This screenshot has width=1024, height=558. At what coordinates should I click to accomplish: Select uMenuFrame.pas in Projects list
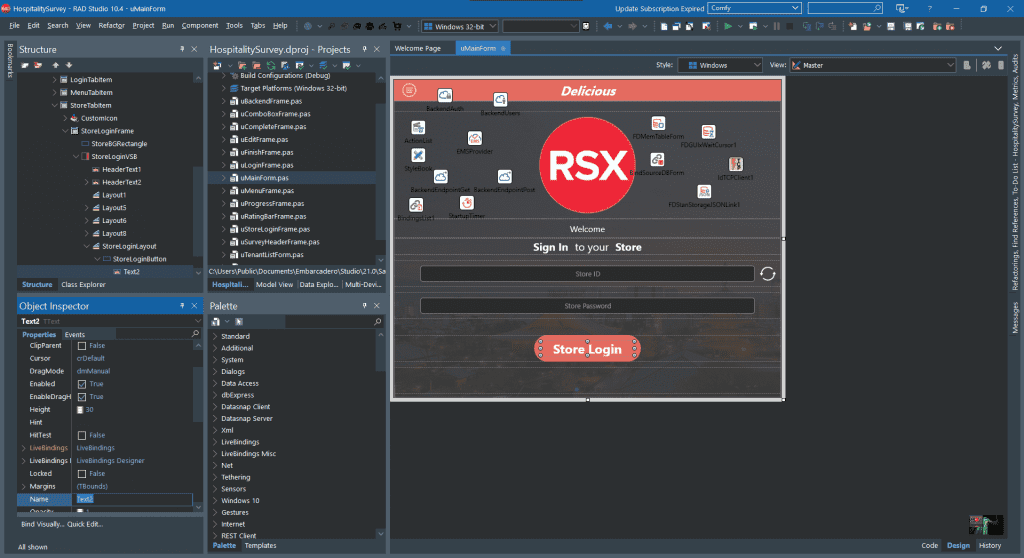(267, 191)
